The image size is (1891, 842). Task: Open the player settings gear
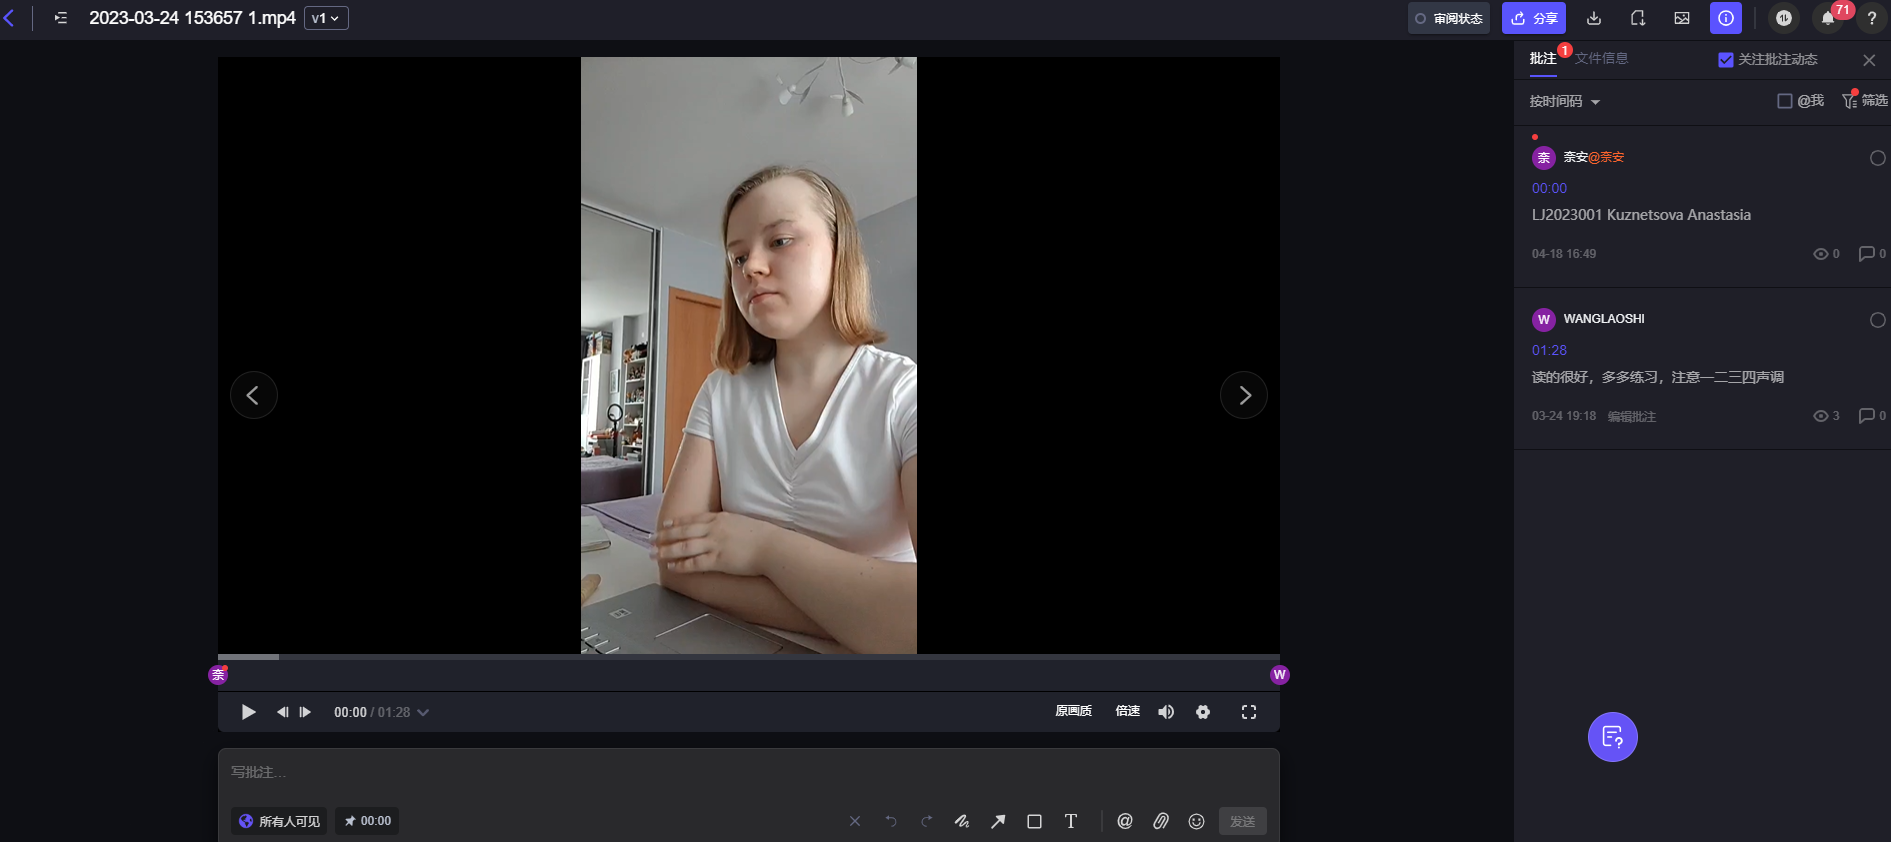click(1203, 712)
